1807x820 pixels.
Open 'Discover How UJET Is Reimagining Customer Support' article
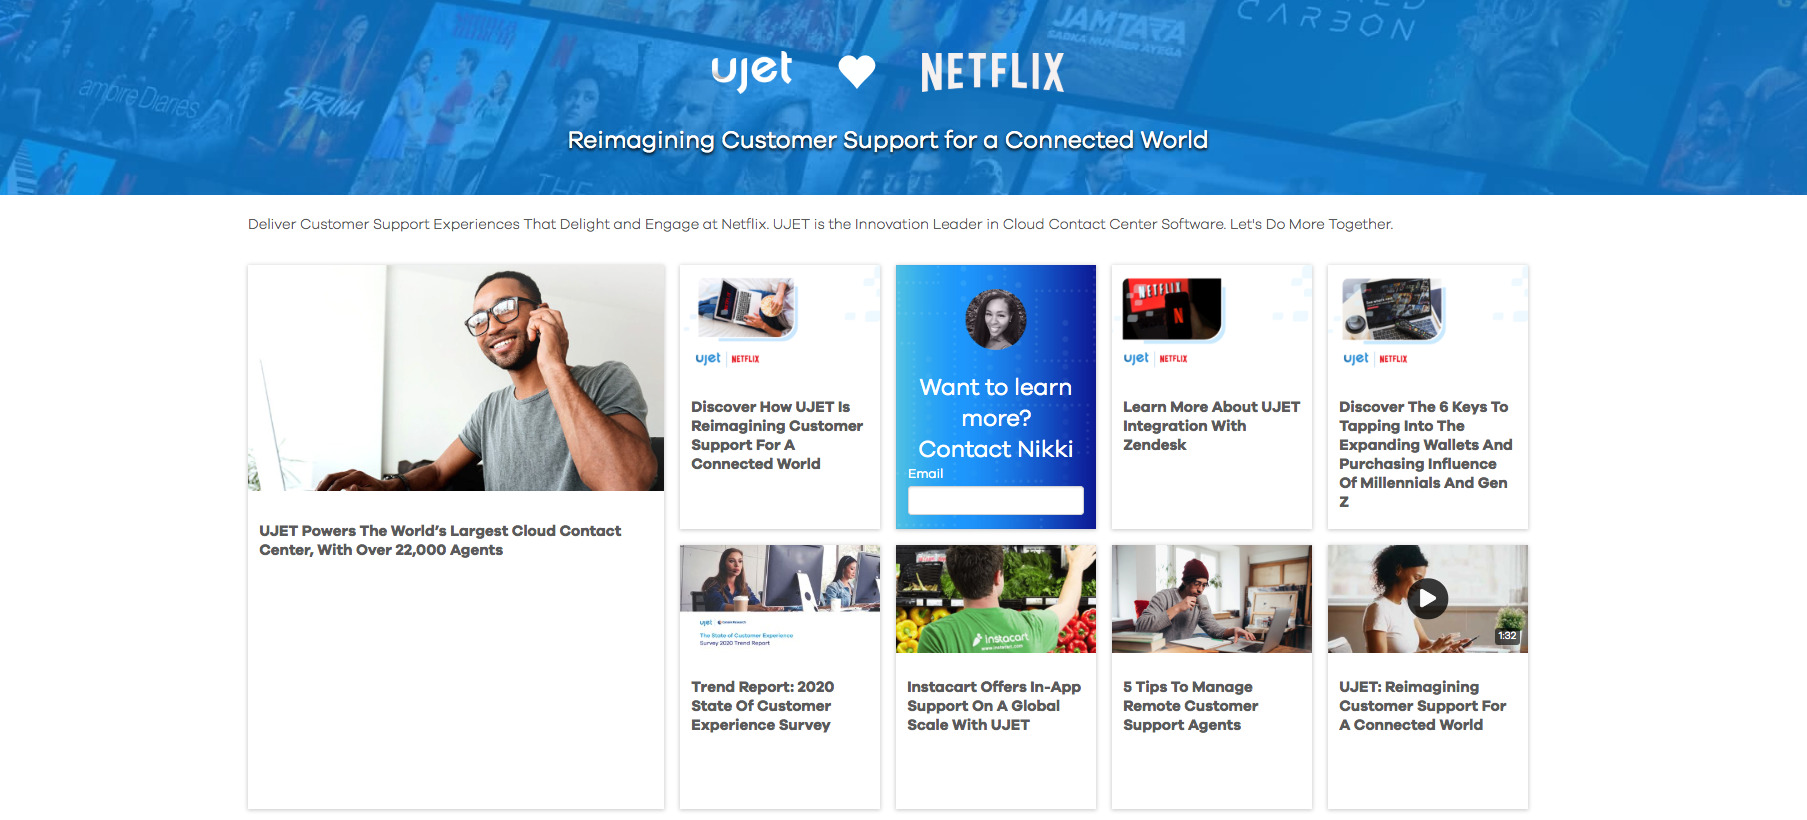click(777, 435)
